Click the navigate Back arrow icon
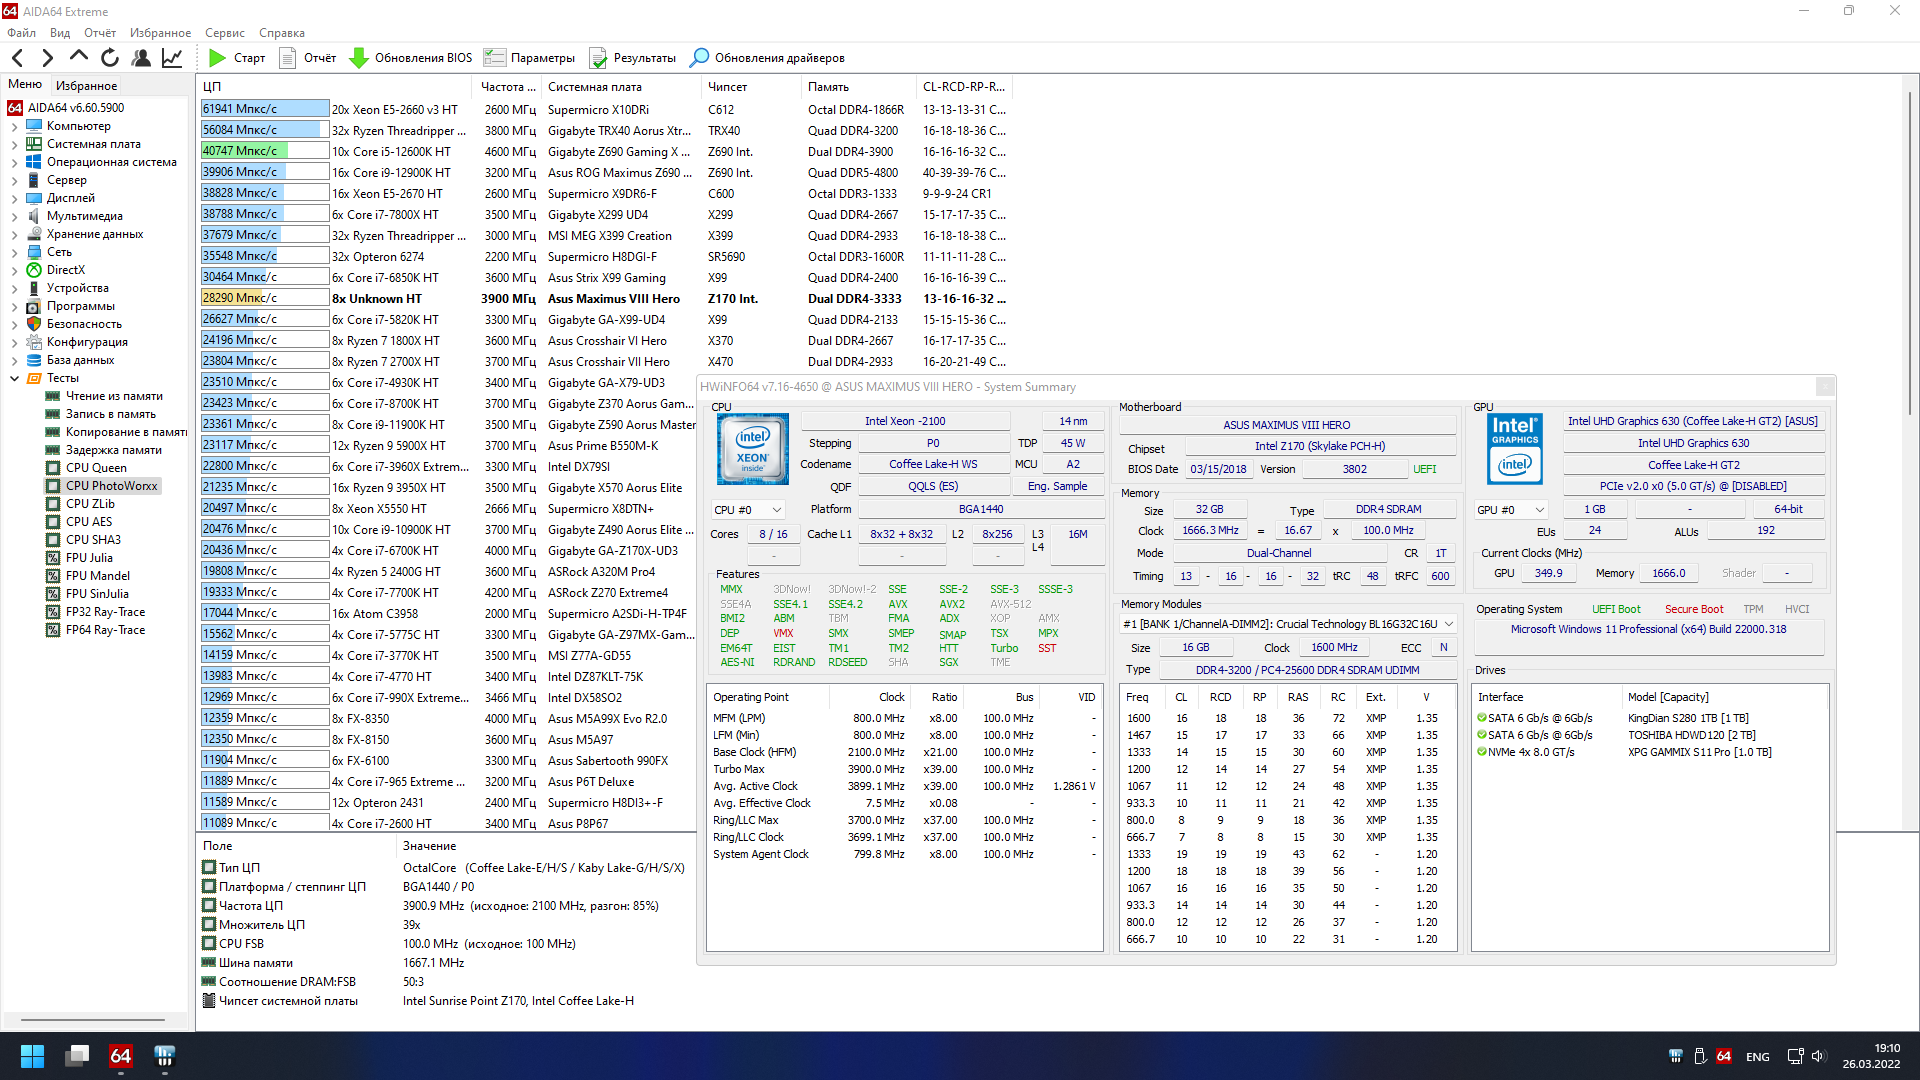Image resolution: width=1920 pixels, height=1080 pixels. point(17,58)
